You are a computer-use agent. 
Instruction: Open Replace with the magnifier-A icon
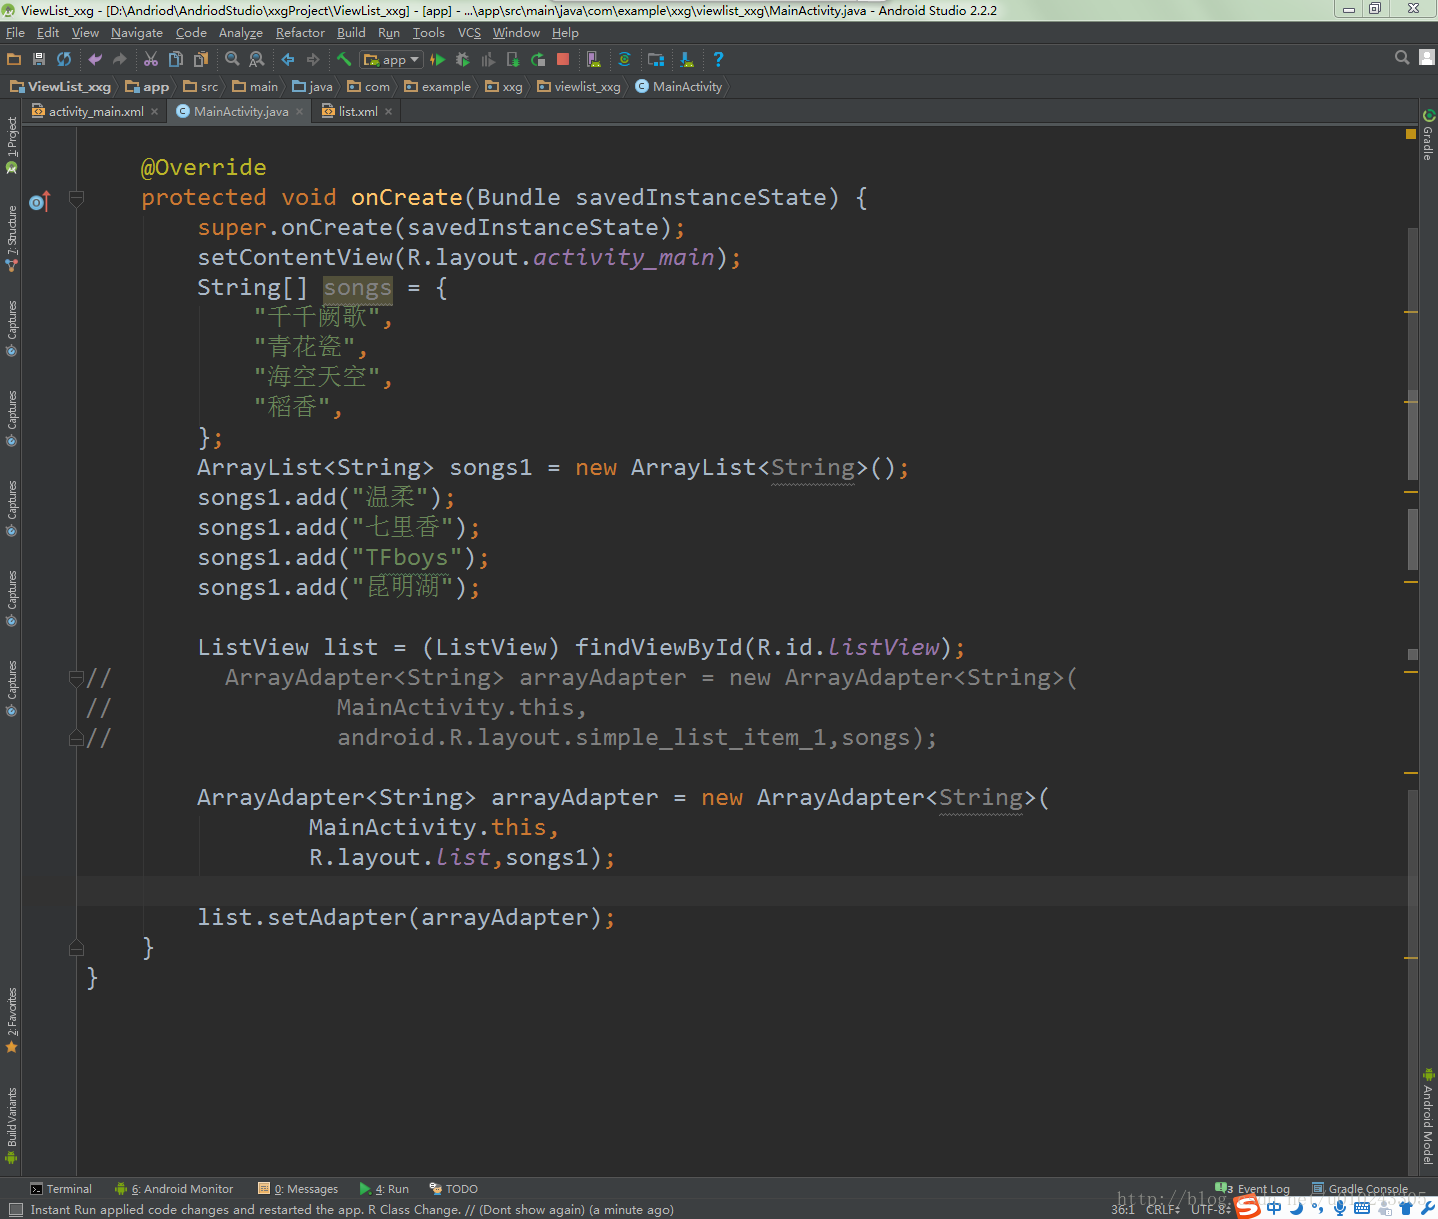(x=257, y=59)
